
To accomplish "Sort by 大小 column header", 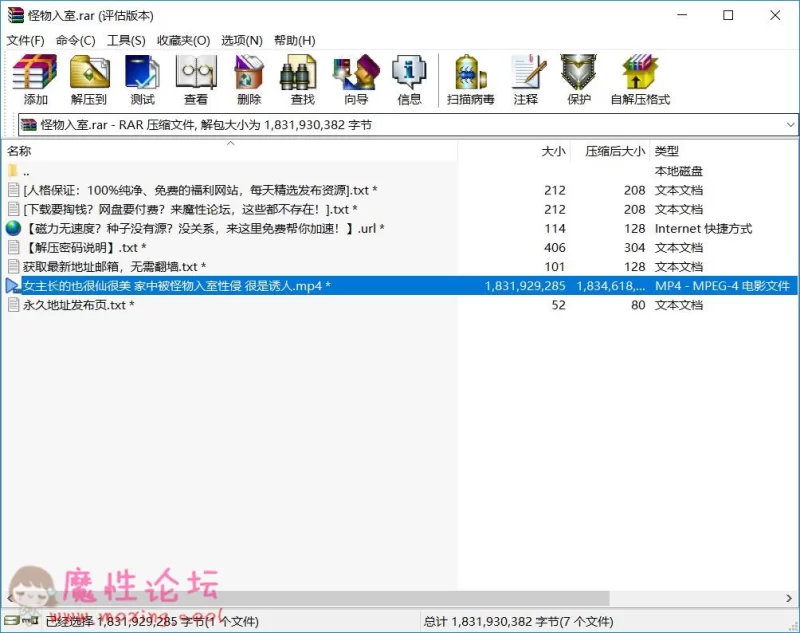I will point(514,151).
